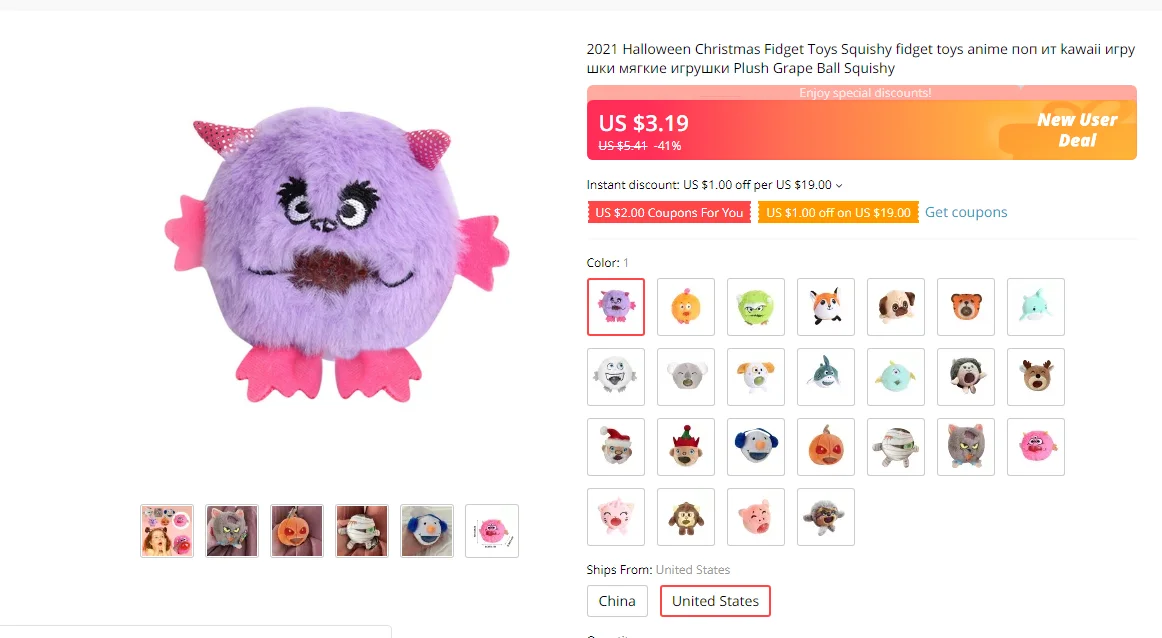The width and height of the screenshot is (1162, 638).
Task: Expand the Instant discount details arrow
Action: tap(839, 185)
